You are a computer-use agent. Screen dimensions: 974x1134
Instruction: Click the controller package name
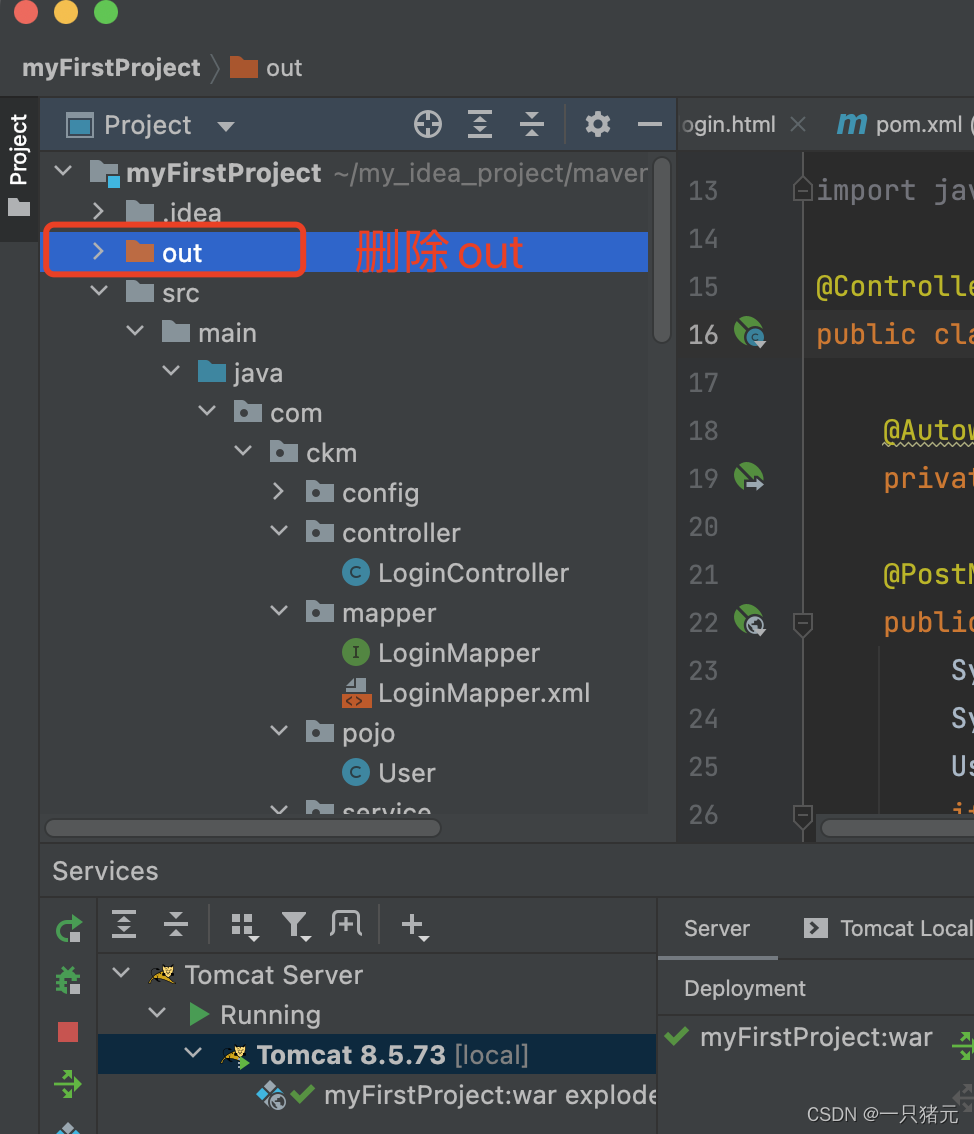401,533
